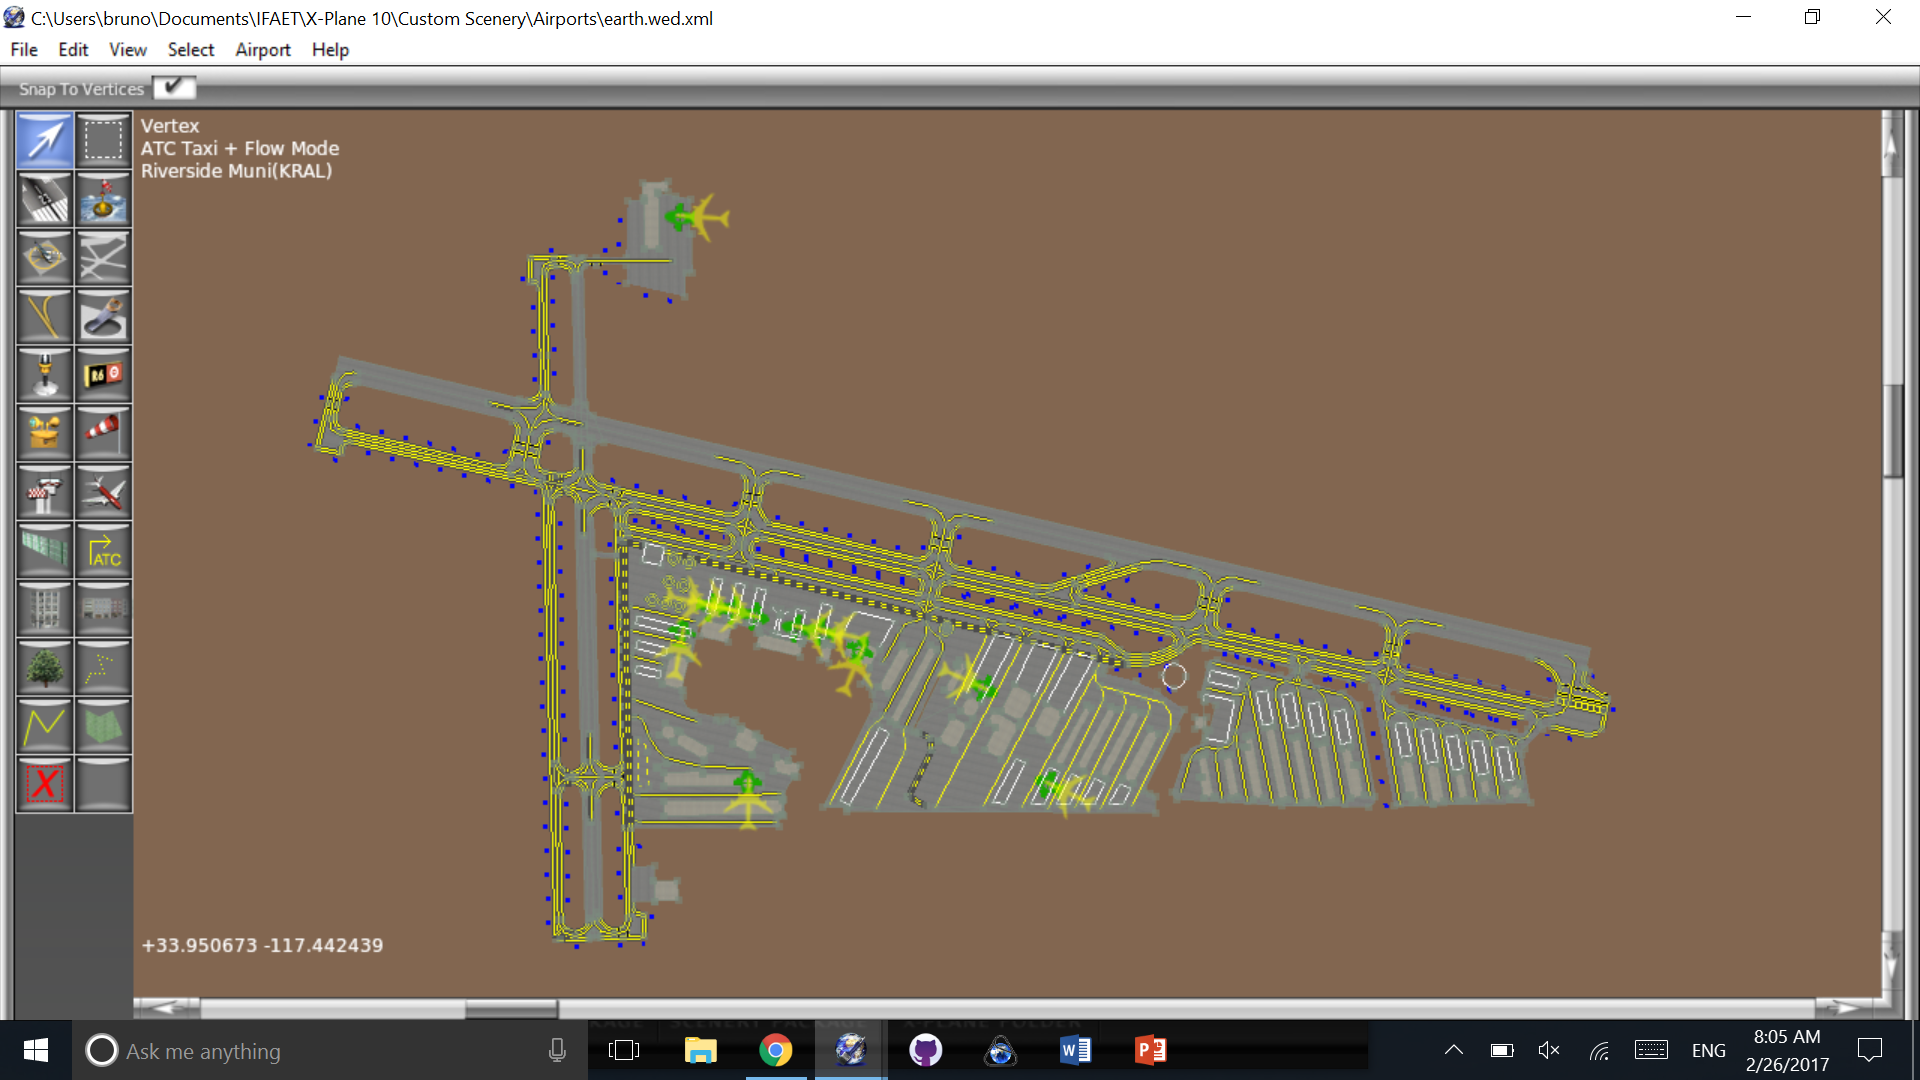Choose the Forest tree tool

(x=44, y=667)
